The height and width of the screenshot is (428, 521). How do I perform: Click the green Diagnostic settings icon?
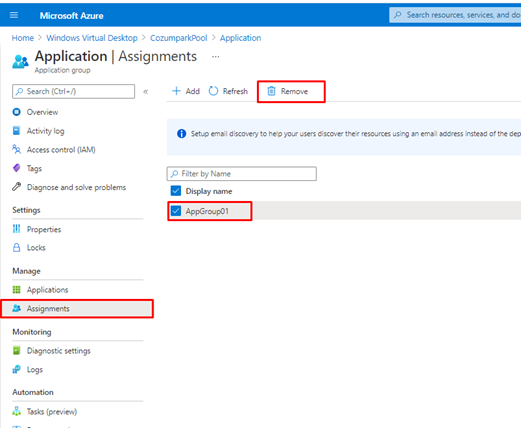16,350
